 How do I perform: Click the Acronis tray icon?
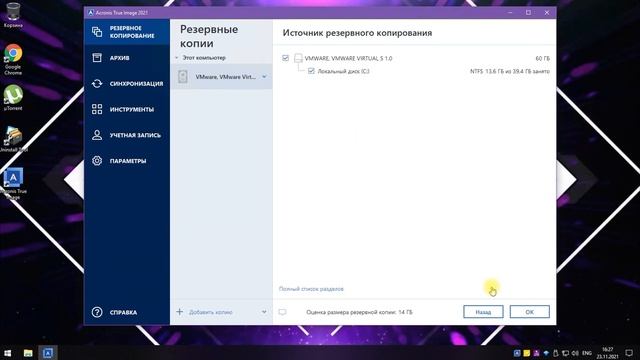517,353
